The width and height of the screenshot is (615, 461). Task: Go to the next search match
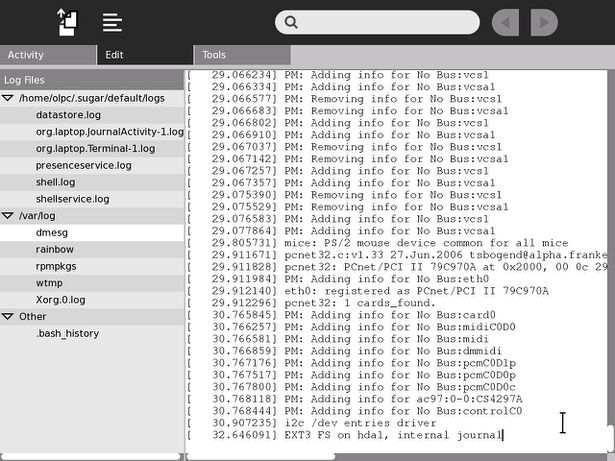[x=543, y=22]
